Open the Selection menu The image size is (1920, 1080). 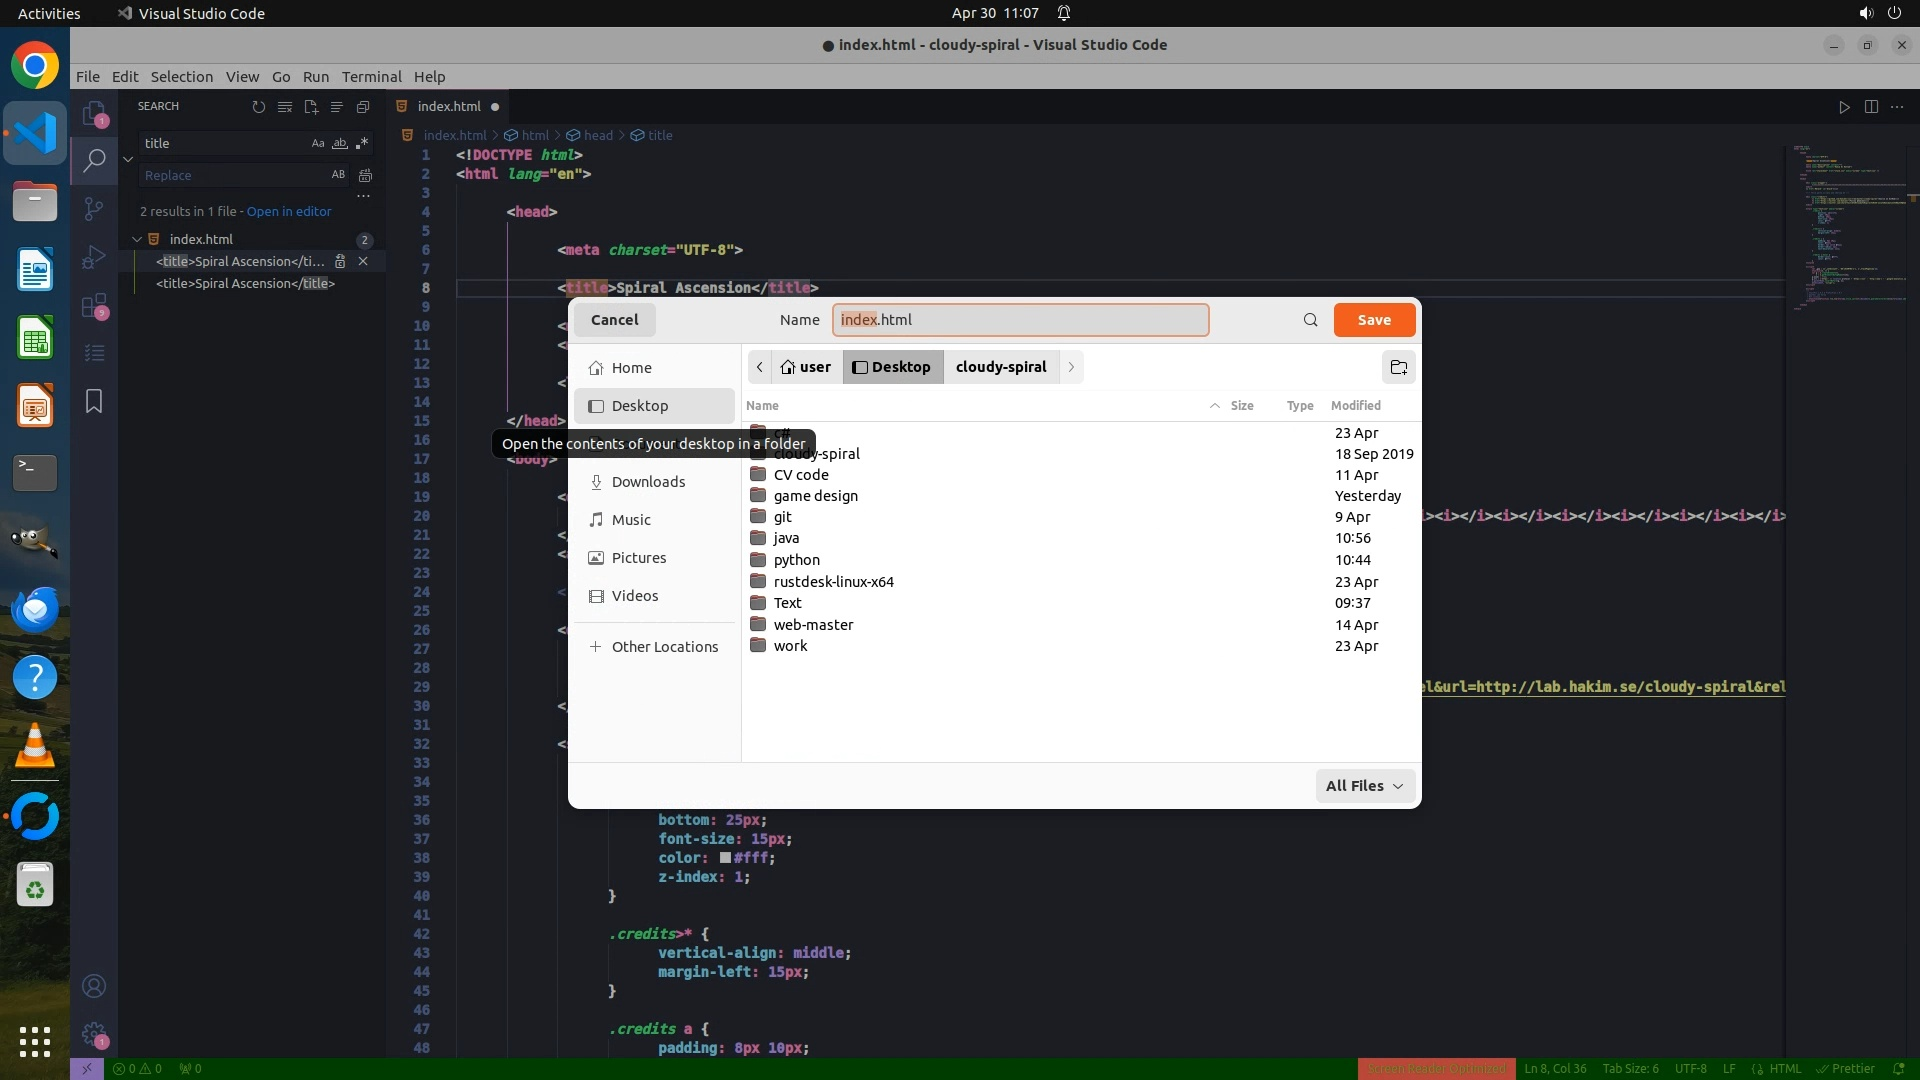pyautogui.click(x=181, y=77)
